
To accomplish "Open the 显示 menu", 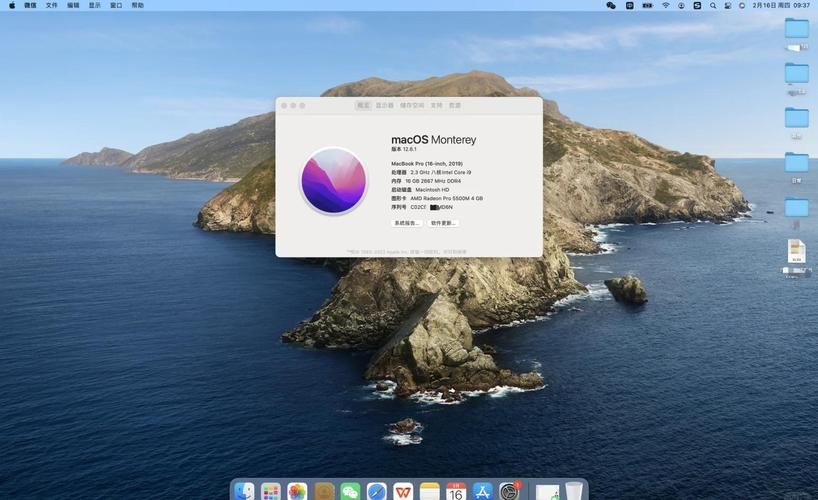I will (x=94, y=5).
